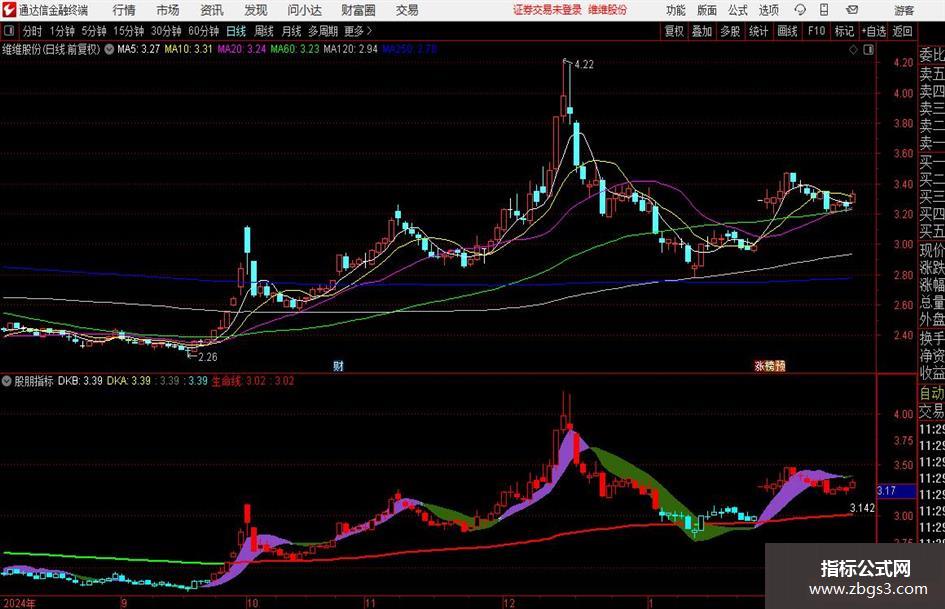945x609 pixels.
Task: Open the 交易 menu
Action: (407, 10)
